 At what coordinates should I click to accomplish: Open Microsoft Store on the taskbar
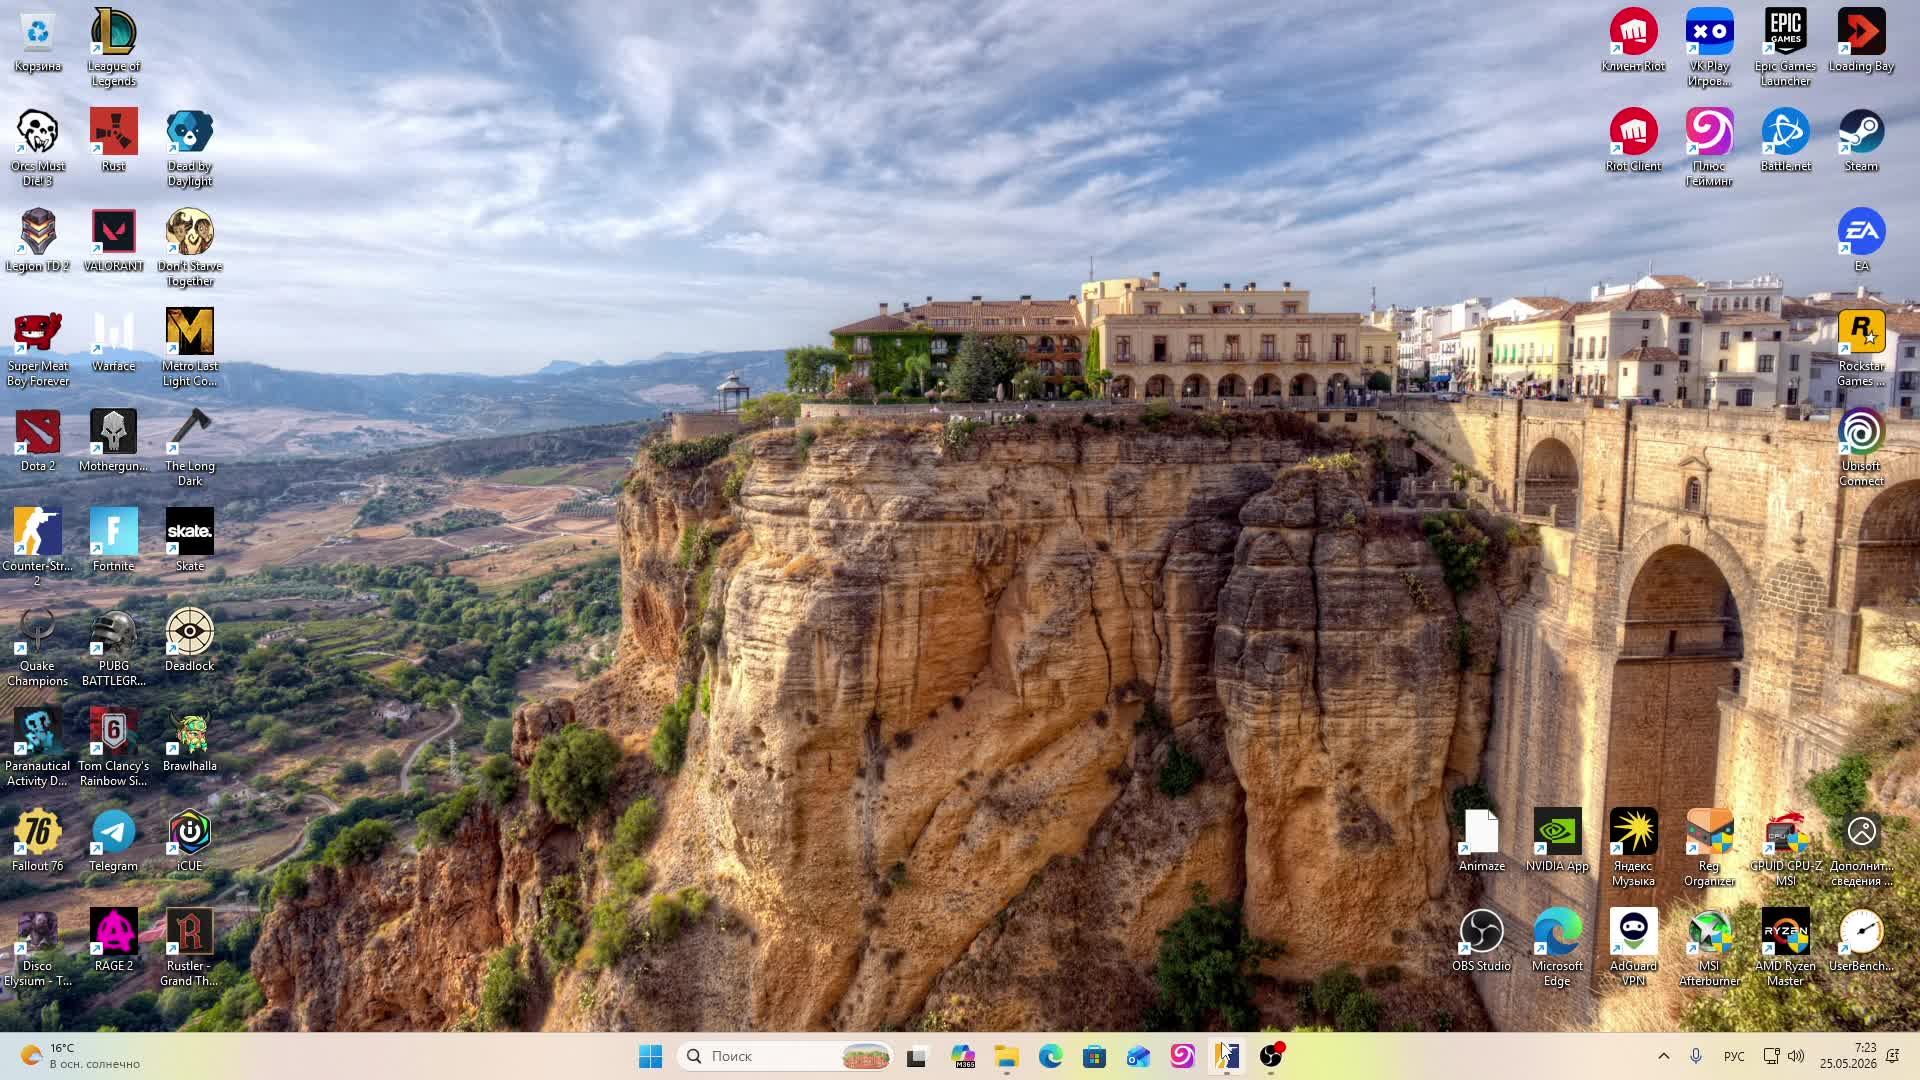(1094, 1056)
